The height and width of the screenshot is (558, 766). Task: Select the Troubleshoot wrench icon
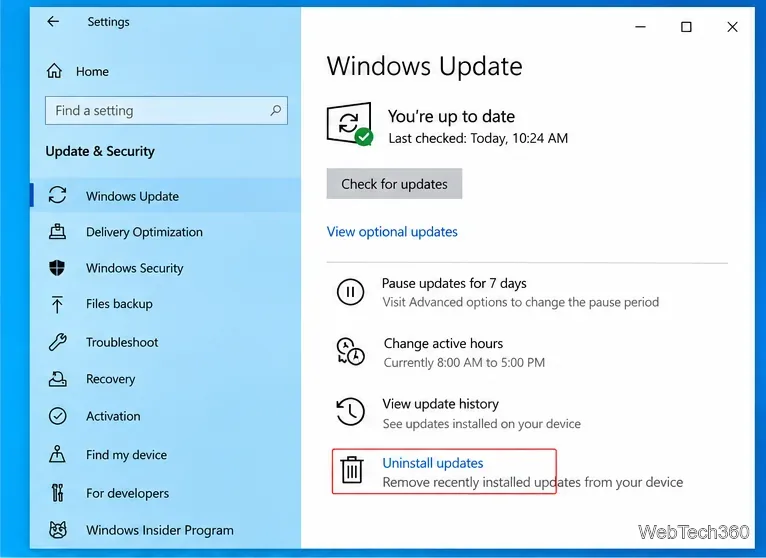57,342
